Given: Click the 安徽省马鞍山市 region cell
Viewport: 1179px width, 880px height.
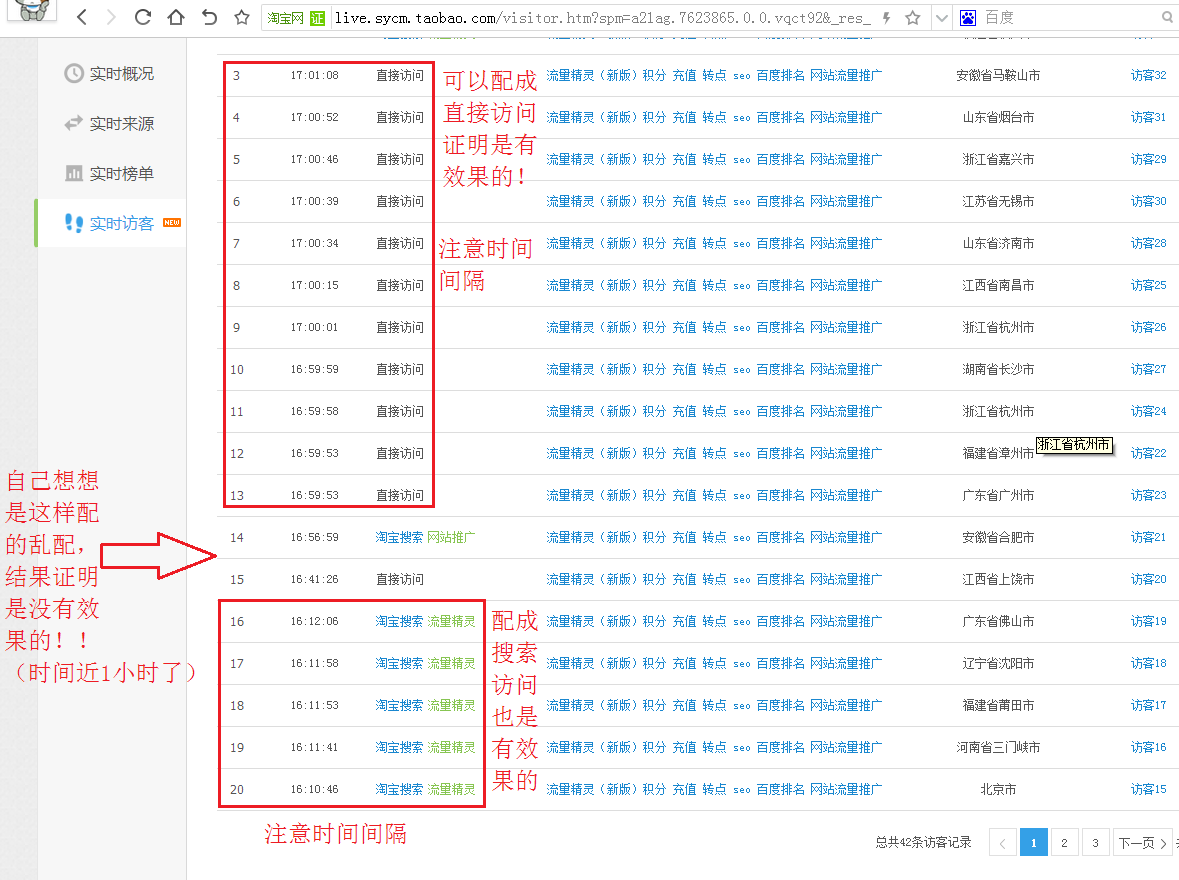Looking at the screenshot, I should (998, 75).
